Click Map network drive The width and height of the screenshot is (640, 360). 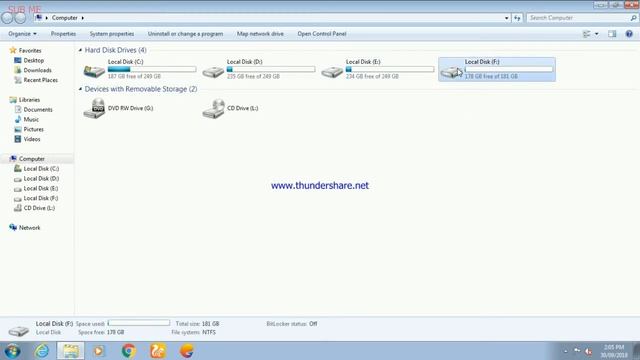[260, 34]
